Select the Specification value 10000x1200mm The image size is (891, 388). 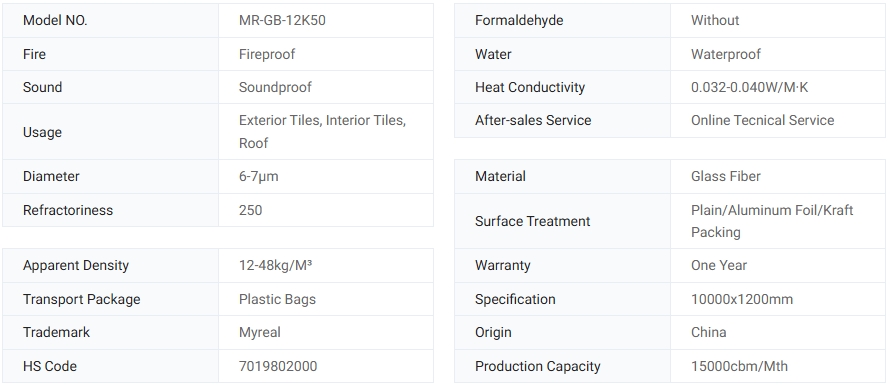pos(742,299)
